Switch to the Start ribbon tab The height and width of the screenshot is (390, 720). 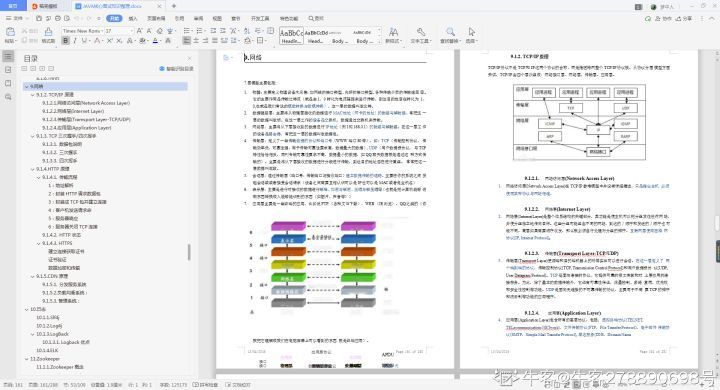114,18
